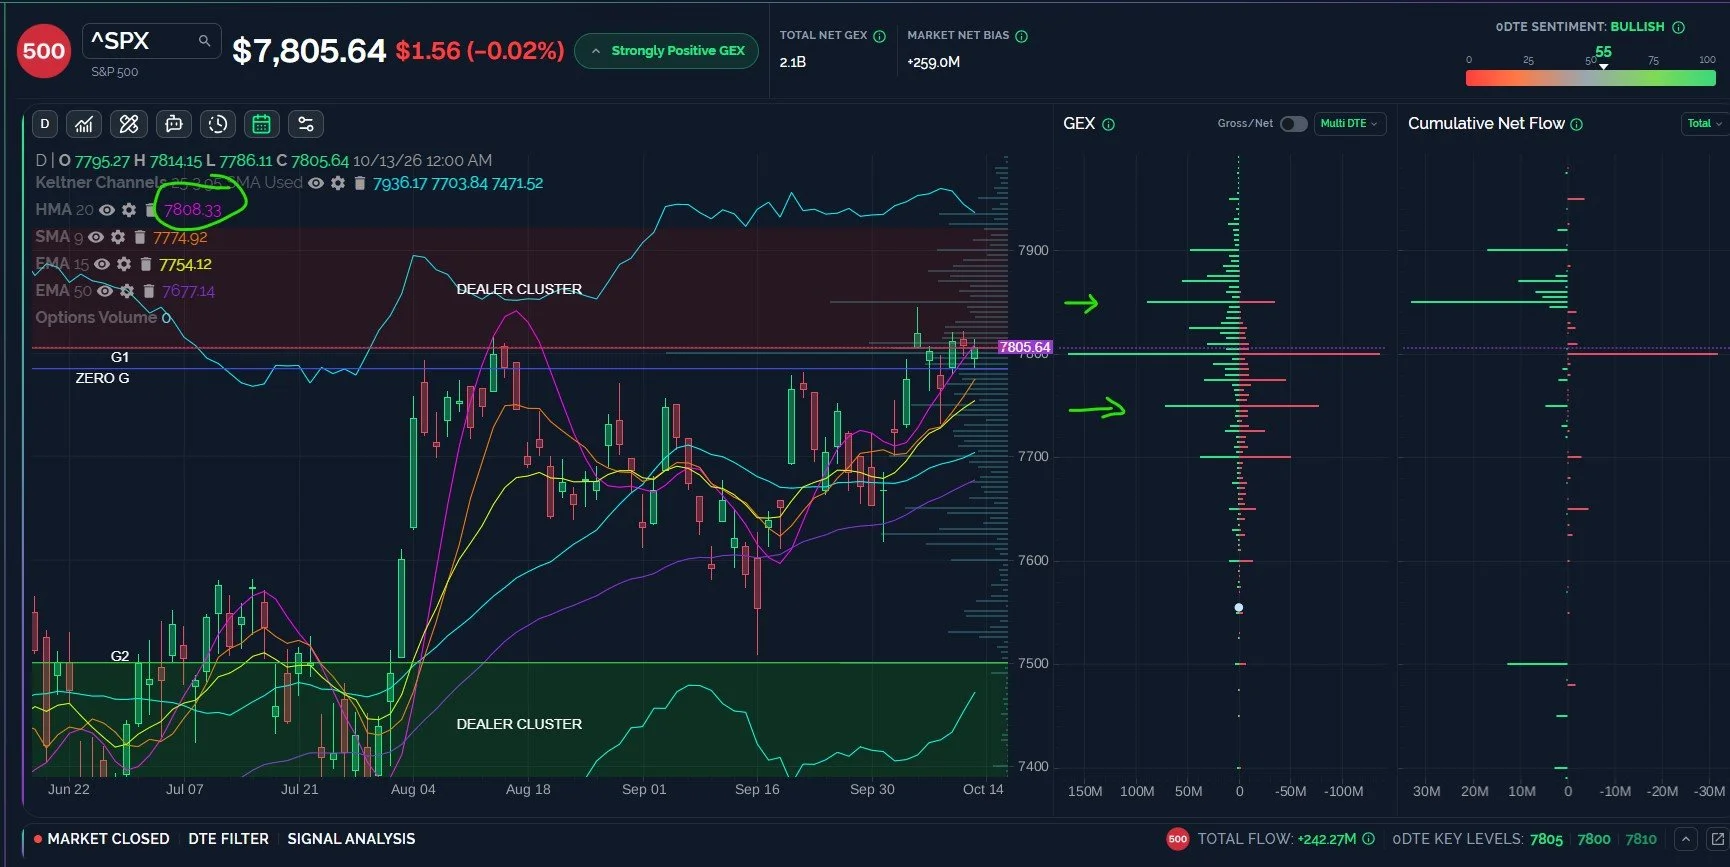
Task: Select the 7805 key level
Action: 1546,839
